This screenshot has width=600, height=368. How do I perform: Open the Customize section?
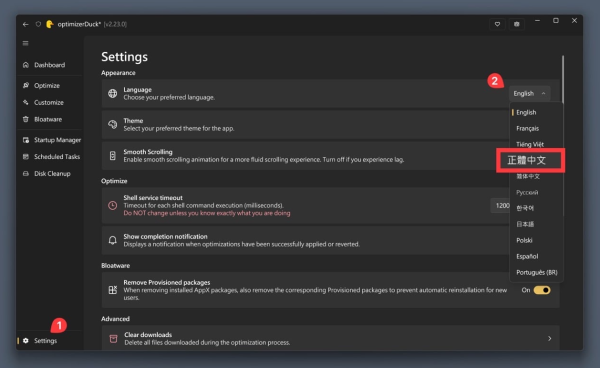49,102
